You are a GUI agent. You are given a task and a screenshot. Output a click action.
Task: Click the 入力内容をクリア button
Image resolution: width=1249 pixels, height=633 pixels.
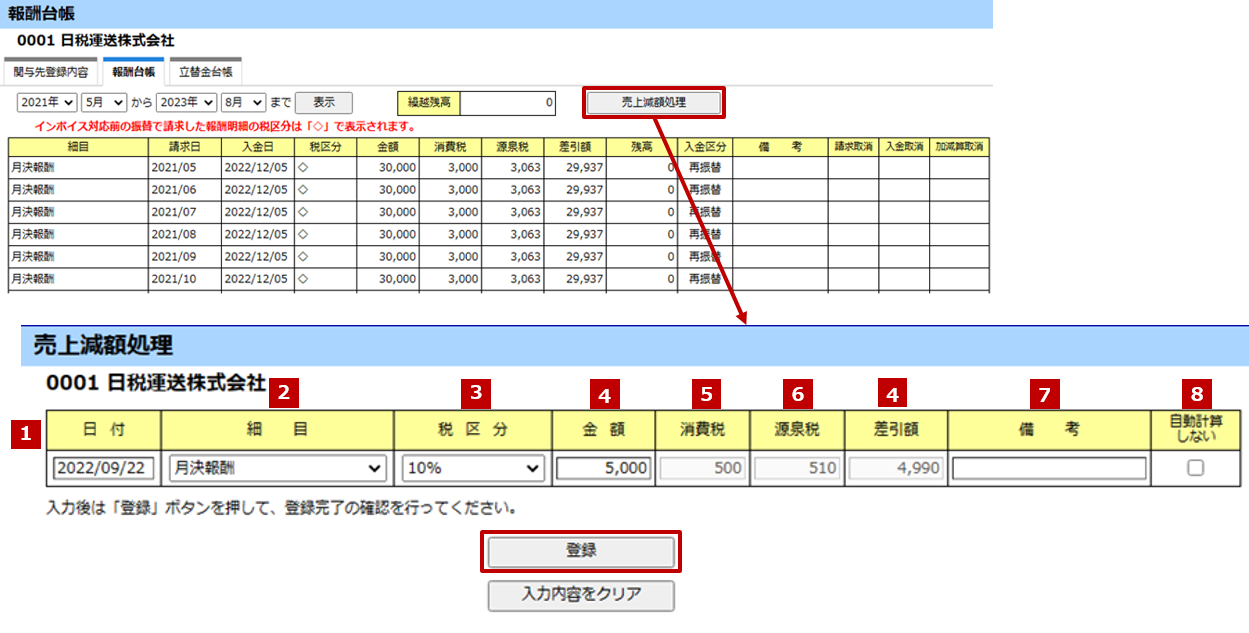(581, 595)
